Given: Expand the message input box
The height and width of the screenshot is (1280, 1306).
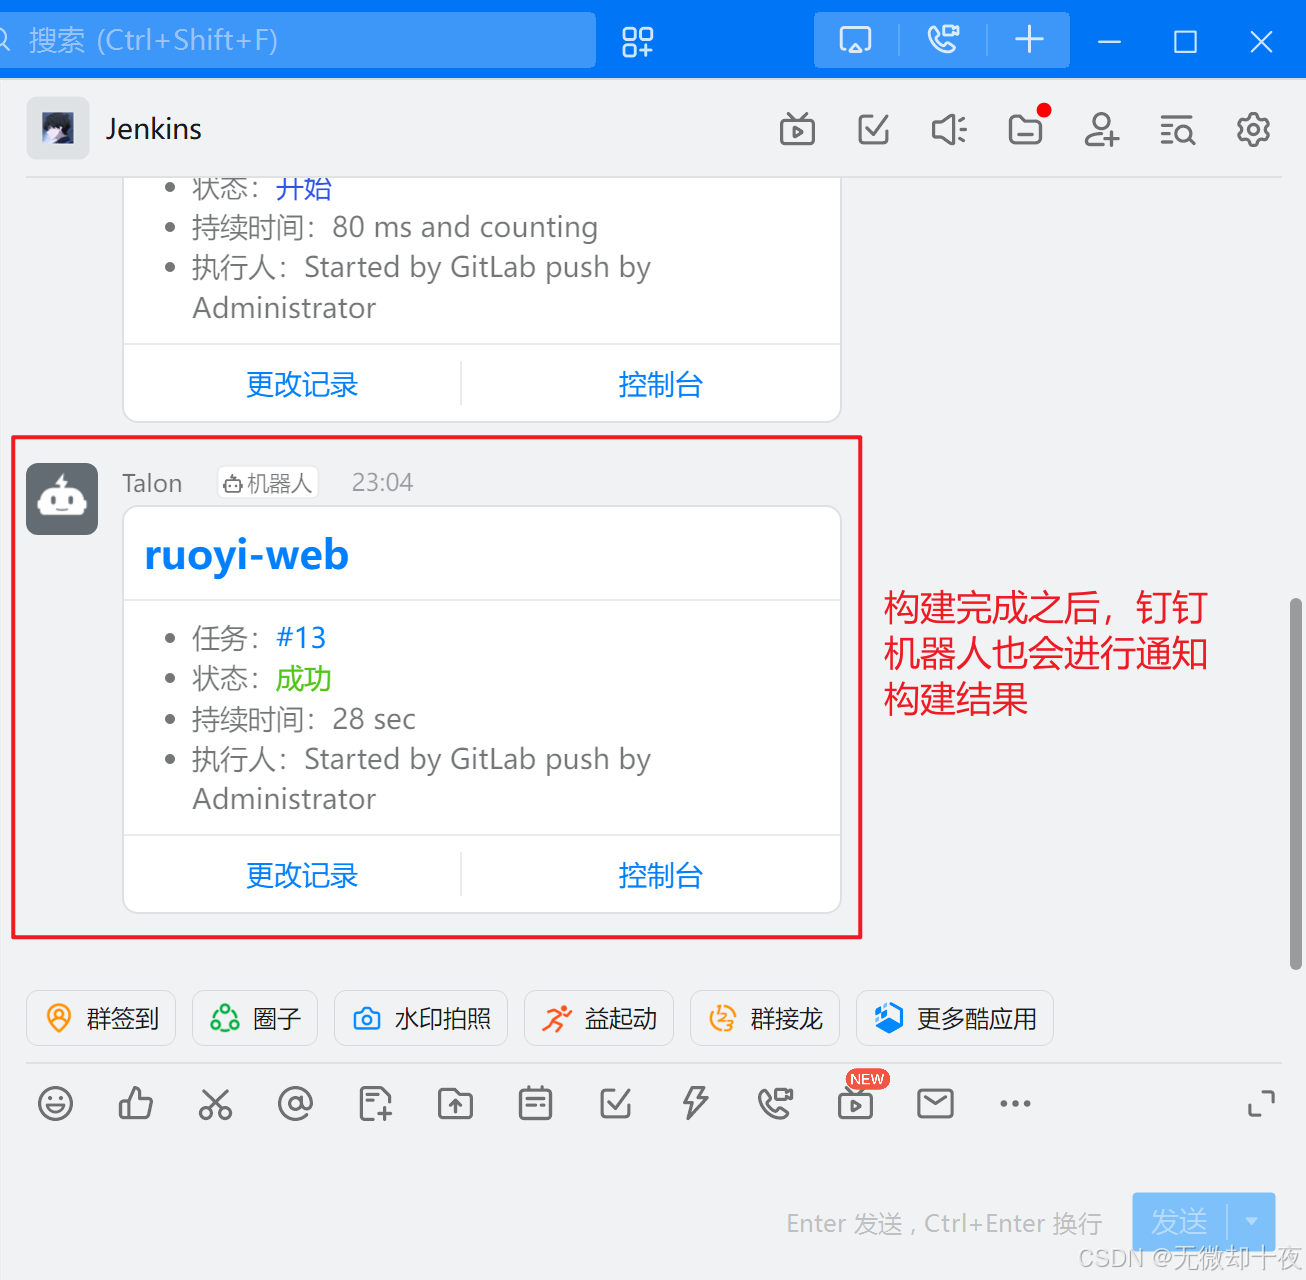Looking at the screenshot, I should 1261,1104.
